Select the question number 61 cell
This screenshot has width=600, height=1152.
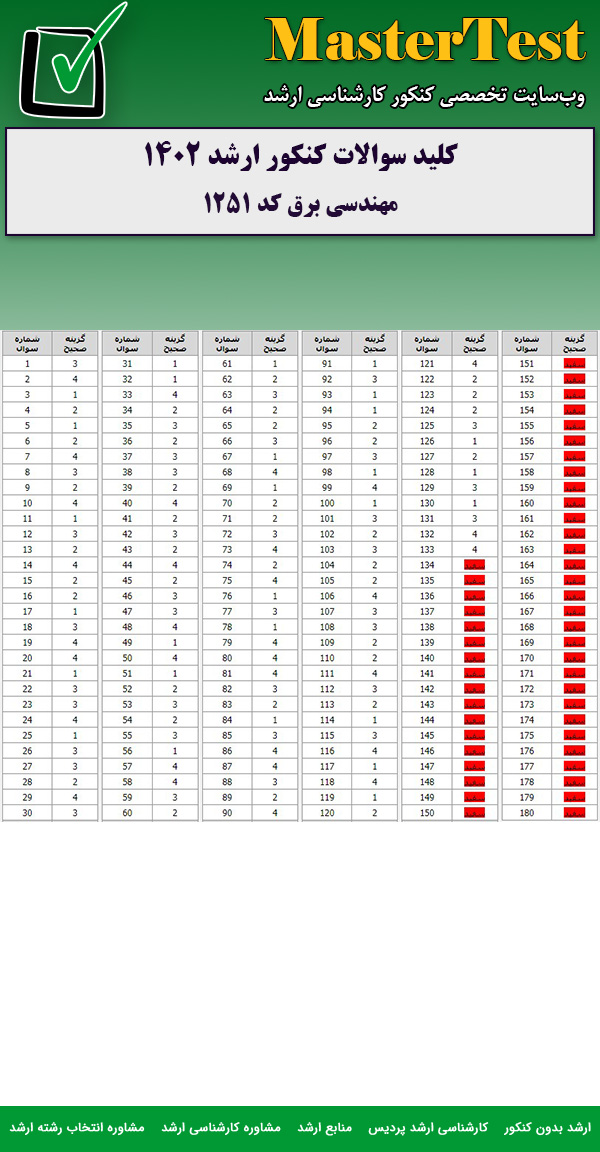(227, 364)
